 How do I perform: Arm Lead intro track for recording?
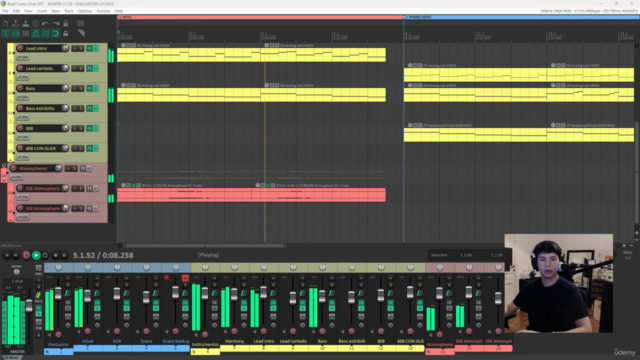(20, 48)
